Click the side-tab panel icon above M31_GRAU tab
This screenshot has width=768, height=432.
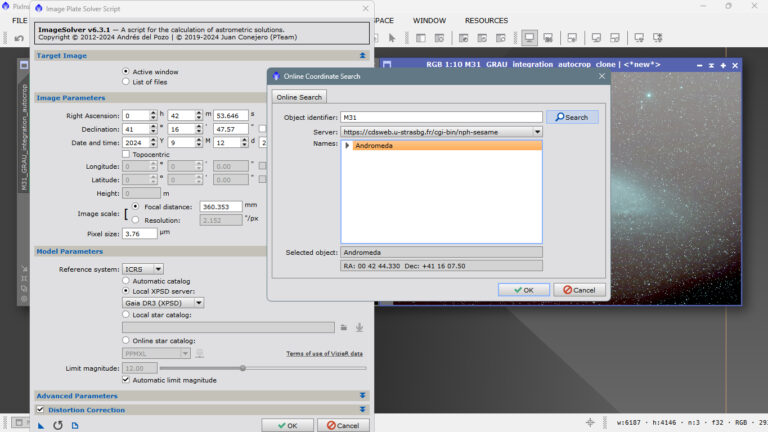[x=24, y=65]
